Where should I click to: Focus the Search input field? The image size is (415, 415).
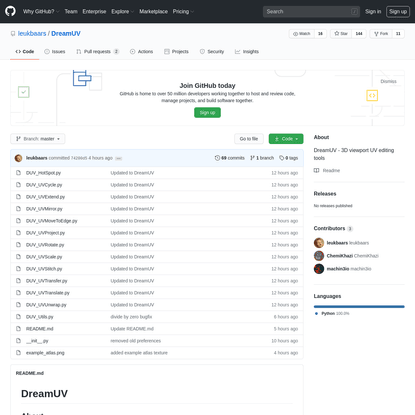[x=311, y=11]
